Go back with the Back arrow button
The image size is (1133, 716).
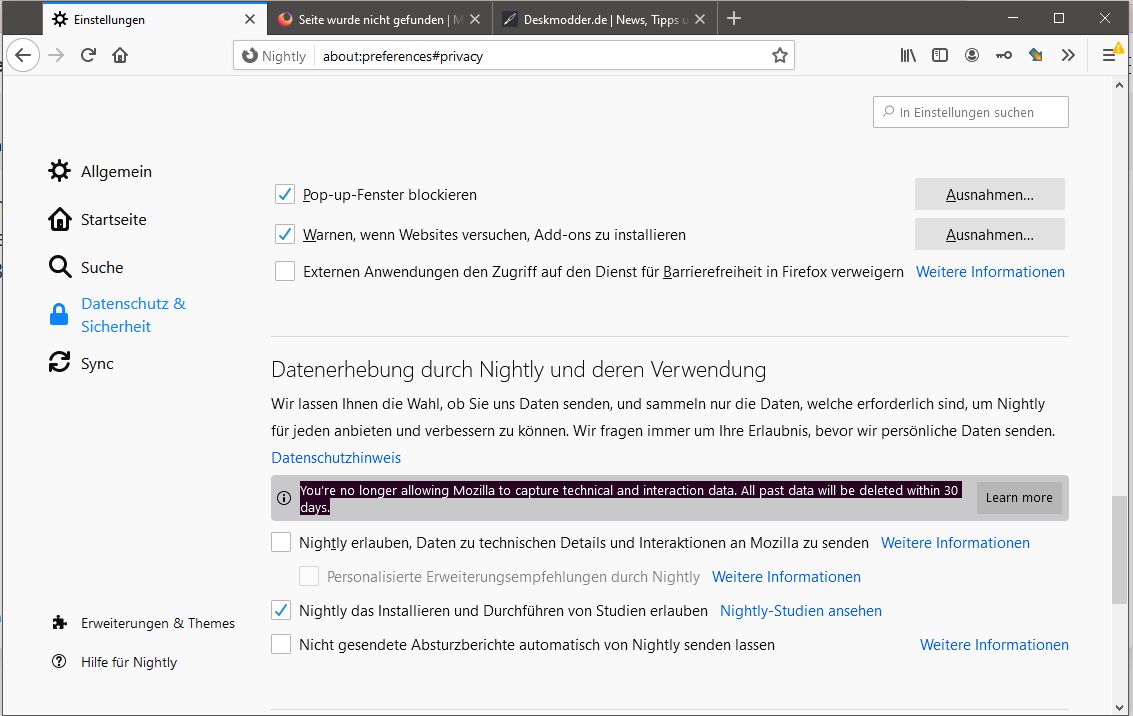click(x=23, y=55)
